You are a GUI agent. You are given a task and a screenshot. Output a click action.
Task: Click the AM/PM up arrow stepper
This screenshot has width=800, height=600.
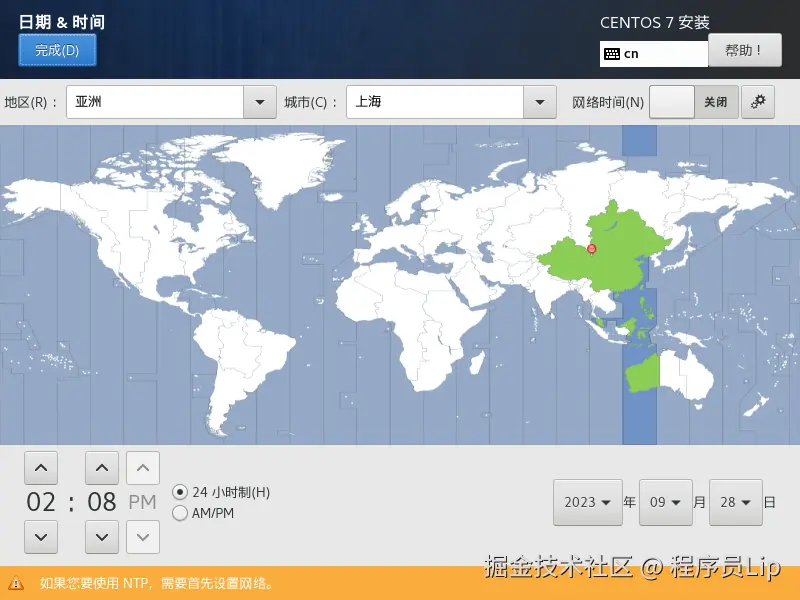click(x=143, y=467)
